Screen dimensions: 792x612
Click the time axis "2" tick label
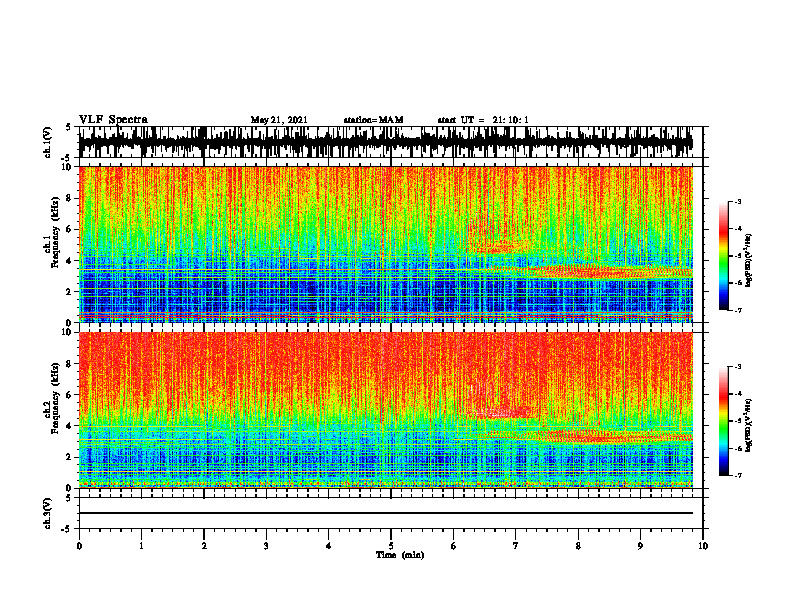click(x=204, y=546)
